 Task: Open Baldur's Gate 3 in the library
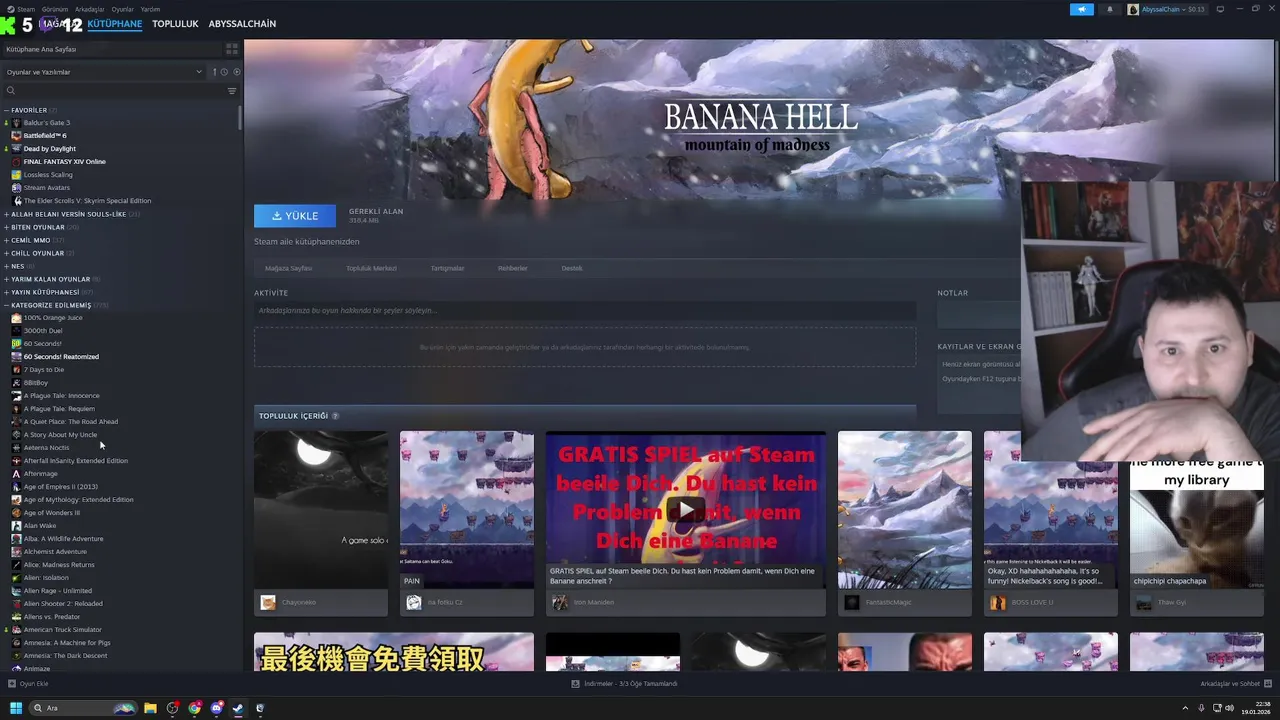coord(46,123)
